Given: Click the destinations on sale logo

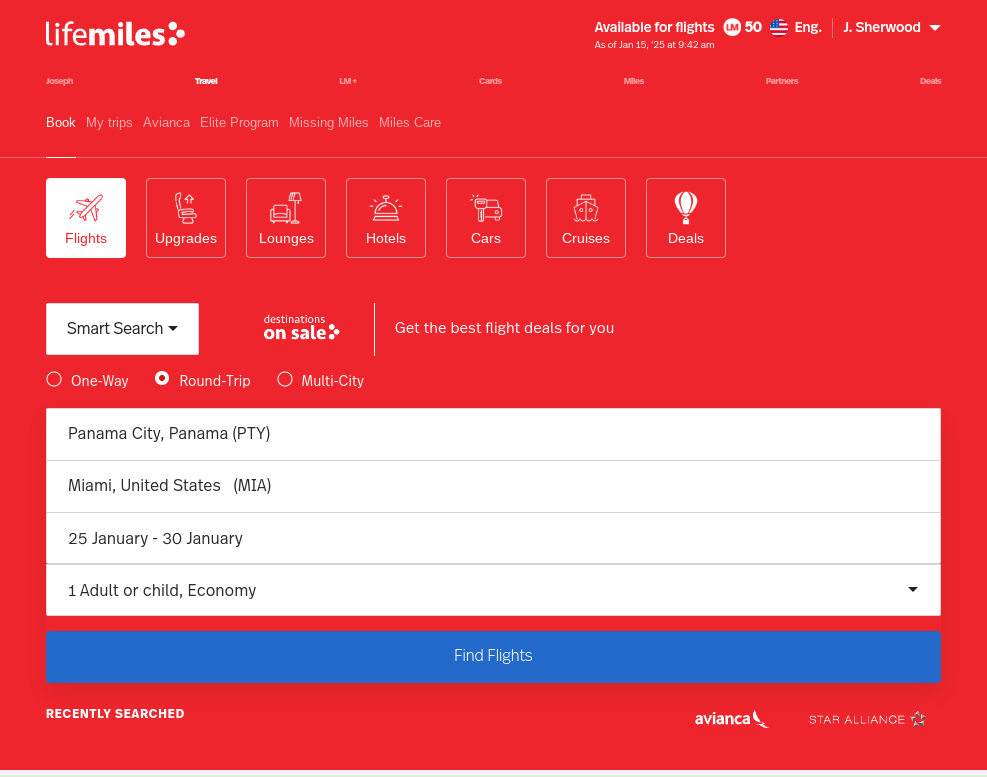Looking at the screenshot, I should click(301, 327).
